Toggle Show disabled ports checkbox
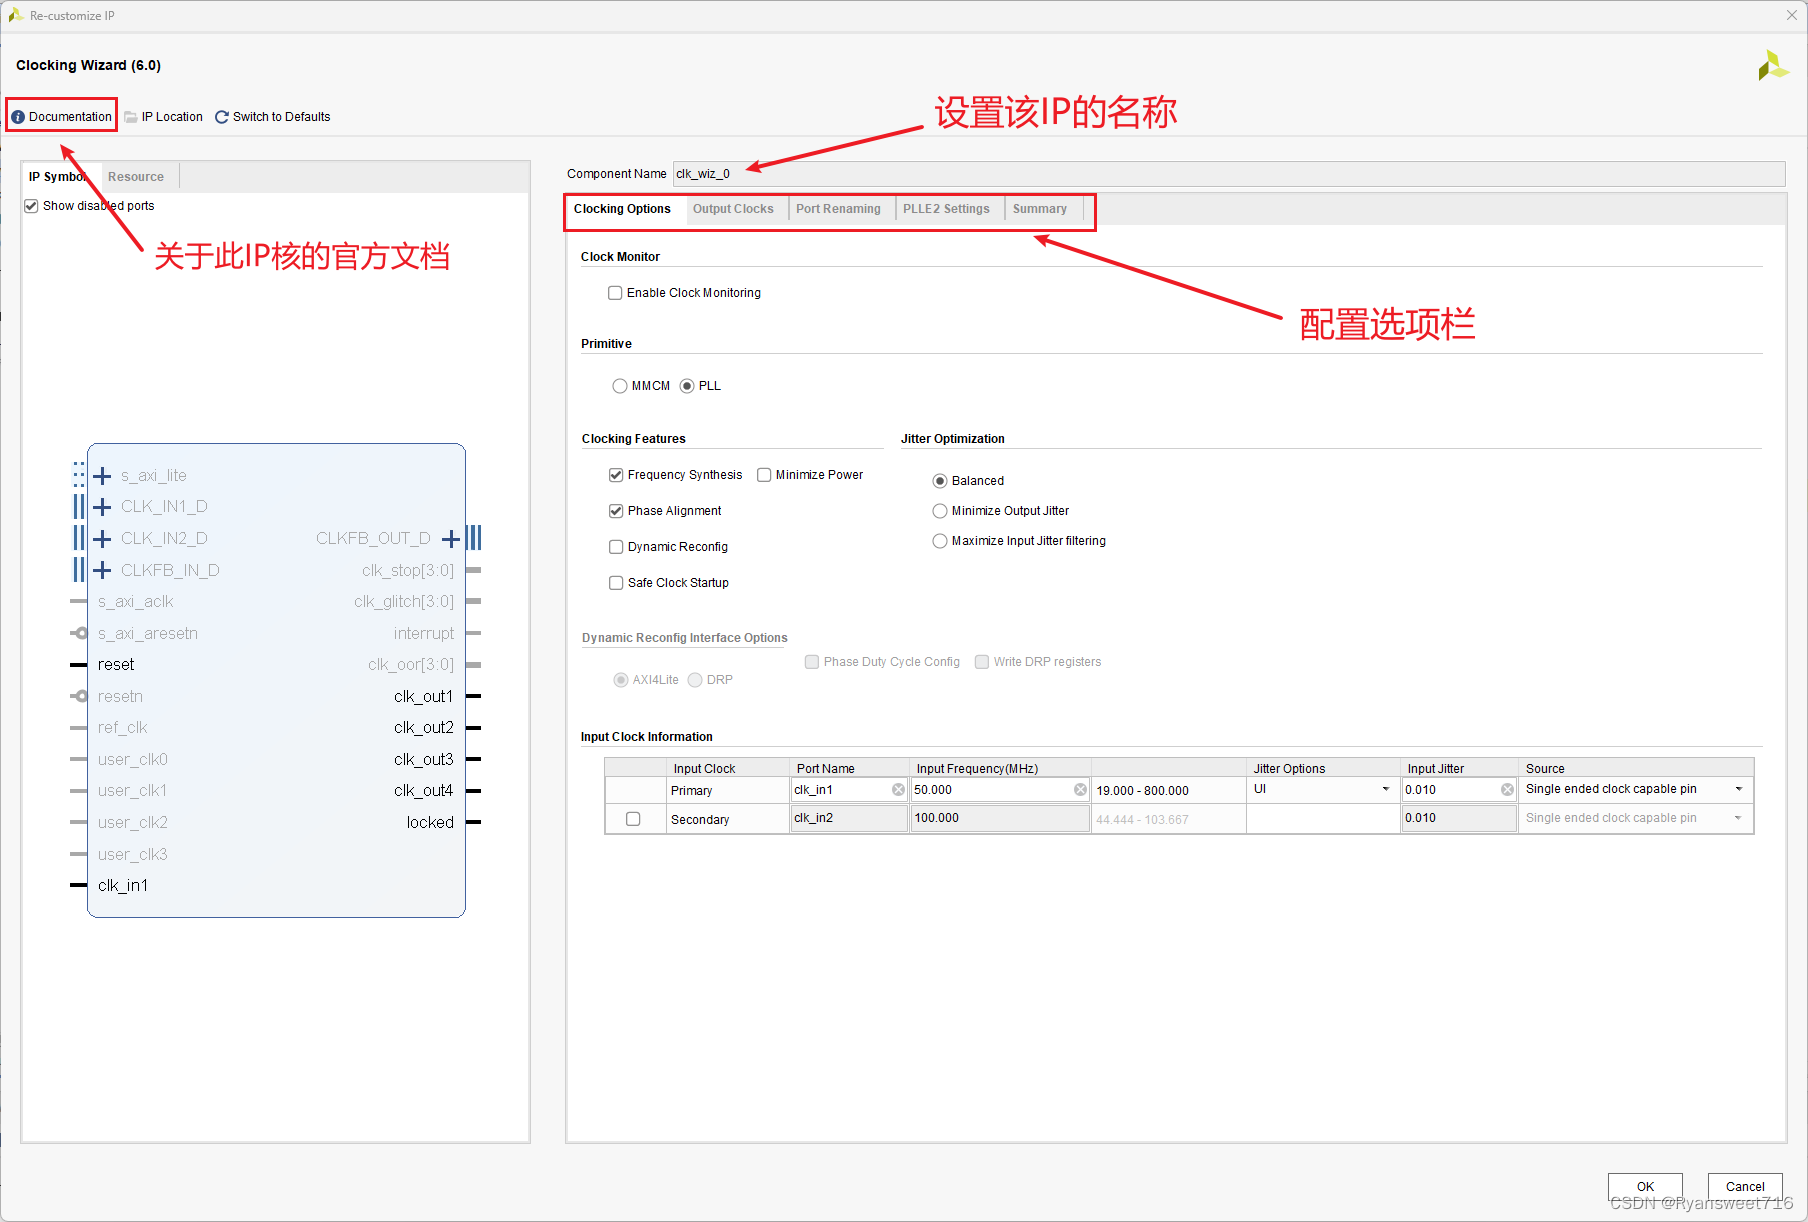 coord(31,206)
